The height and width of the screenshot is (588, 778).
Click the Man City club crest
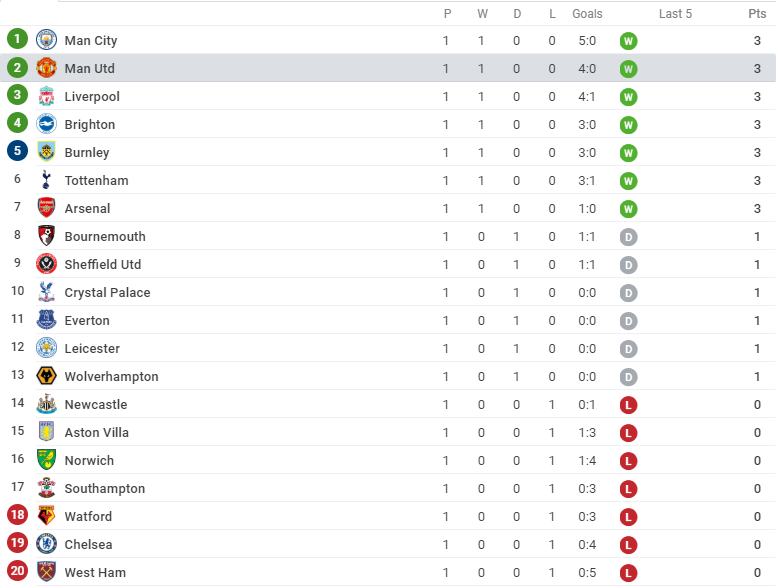[46, 40]
